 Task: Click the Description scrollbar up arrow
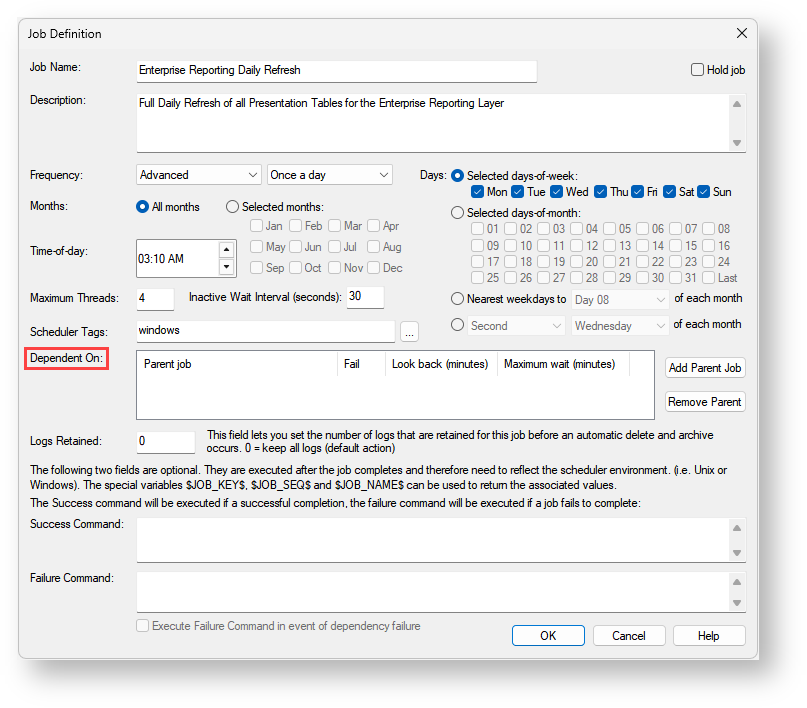[x=737, y=104]
